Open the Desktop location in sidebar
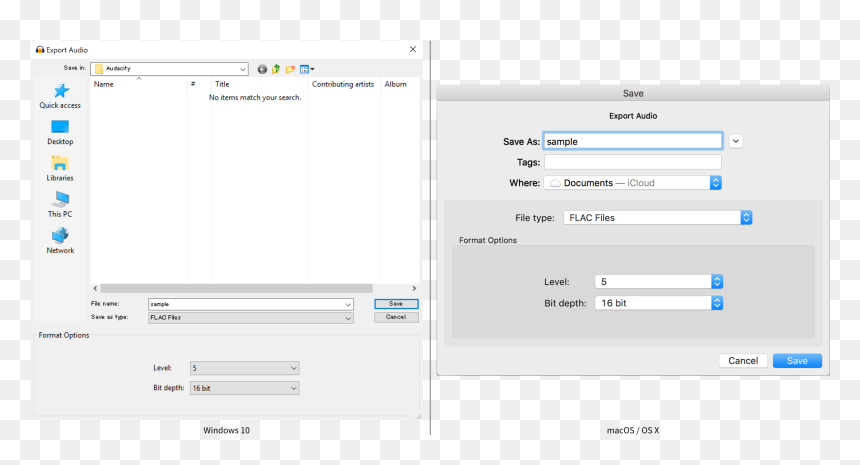This screenshot has width=860, height=465. click(60, 133)
